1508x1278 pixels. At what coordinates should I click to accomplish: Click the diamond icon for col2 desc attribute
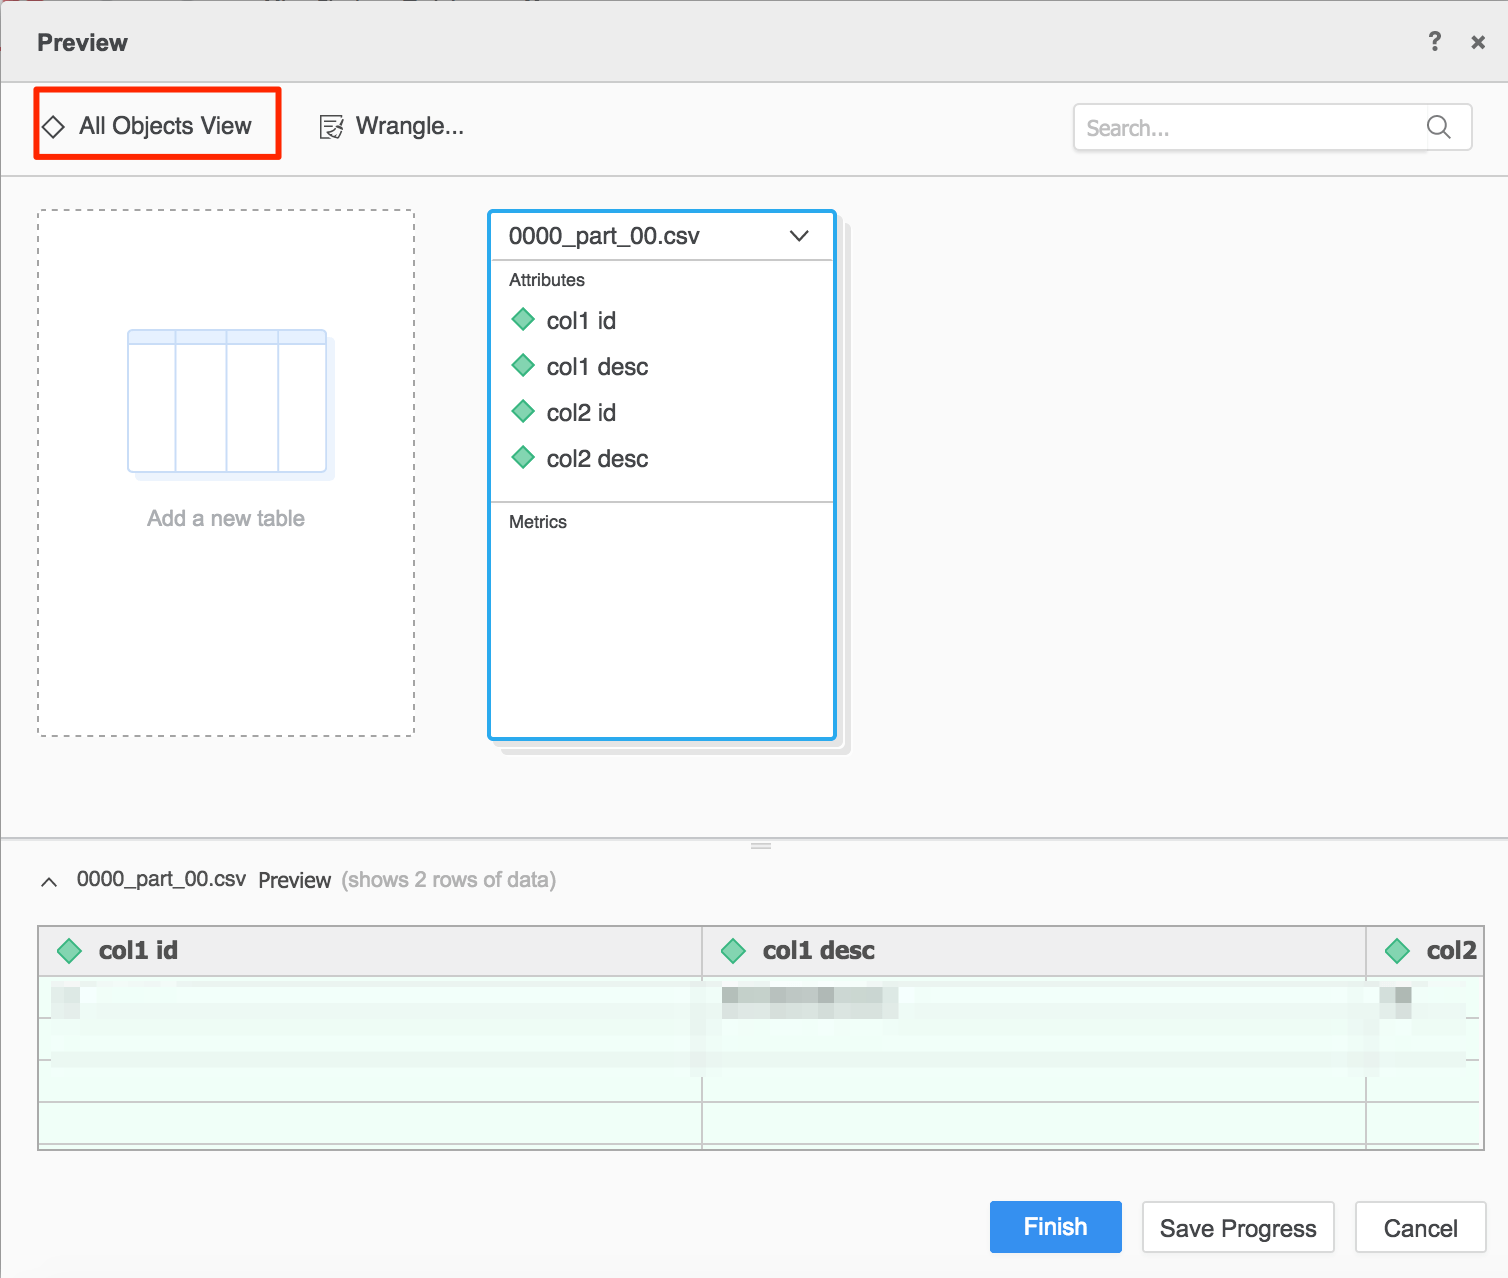coord(523,458)
